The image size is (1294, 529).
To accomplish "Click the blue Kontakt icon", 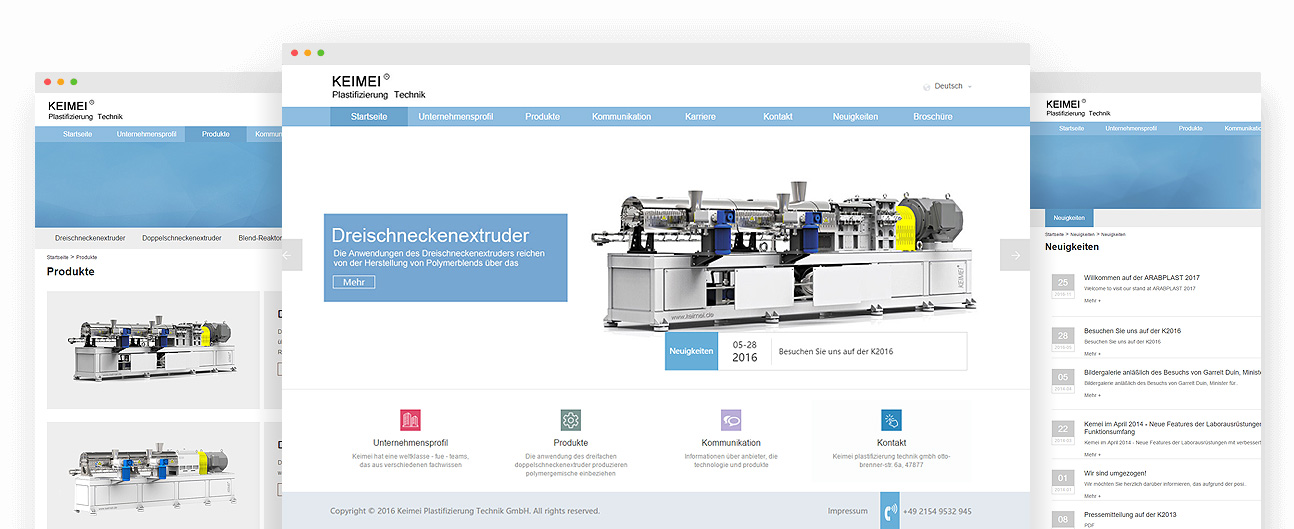I will point(891,420).
